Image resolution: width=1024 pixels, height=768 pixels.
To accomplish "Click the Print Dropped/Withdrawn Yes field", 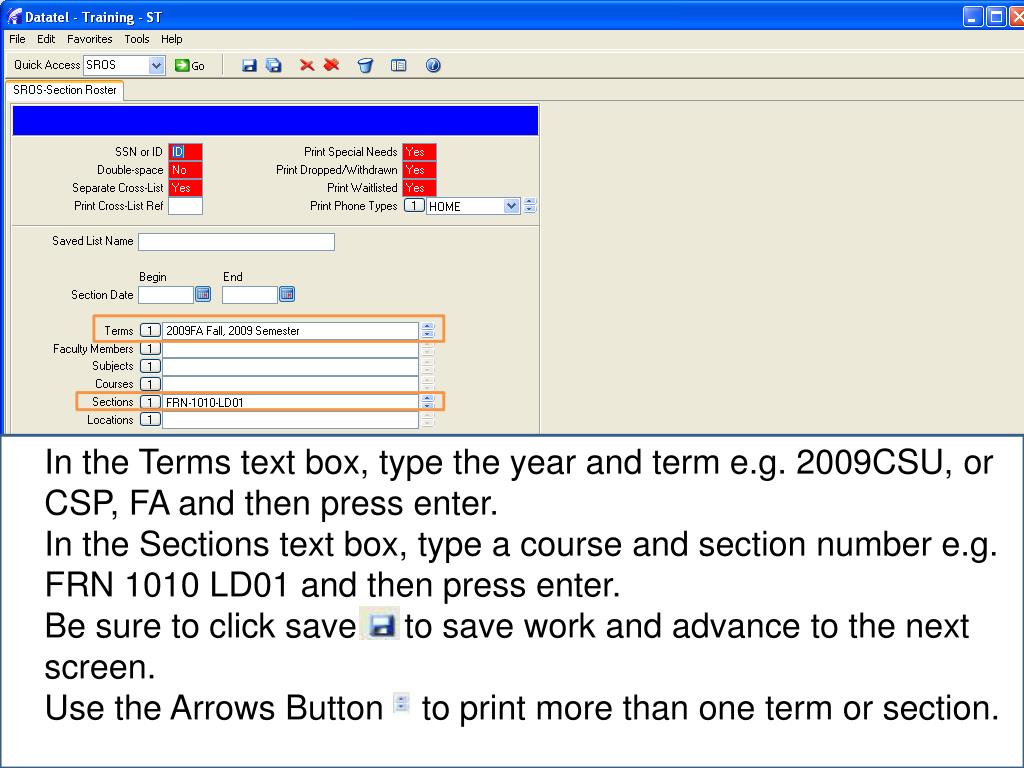I will [419, 170].
